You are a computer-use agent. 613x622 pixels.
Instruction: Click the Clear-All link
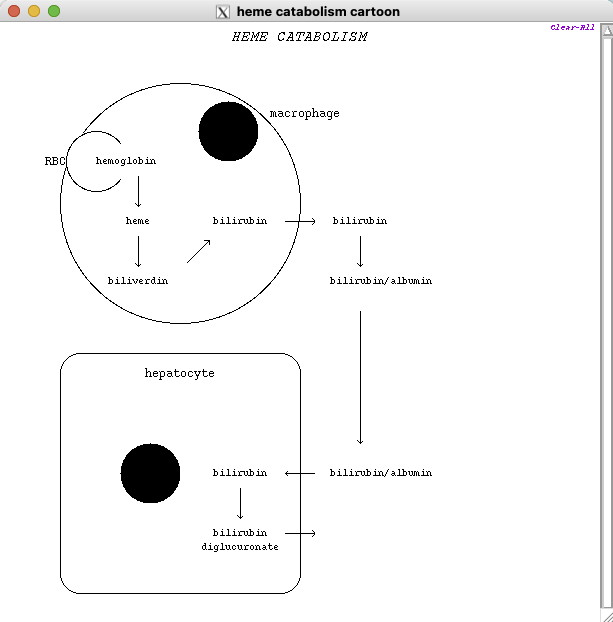pyautogui.click(x=572, y=27)
